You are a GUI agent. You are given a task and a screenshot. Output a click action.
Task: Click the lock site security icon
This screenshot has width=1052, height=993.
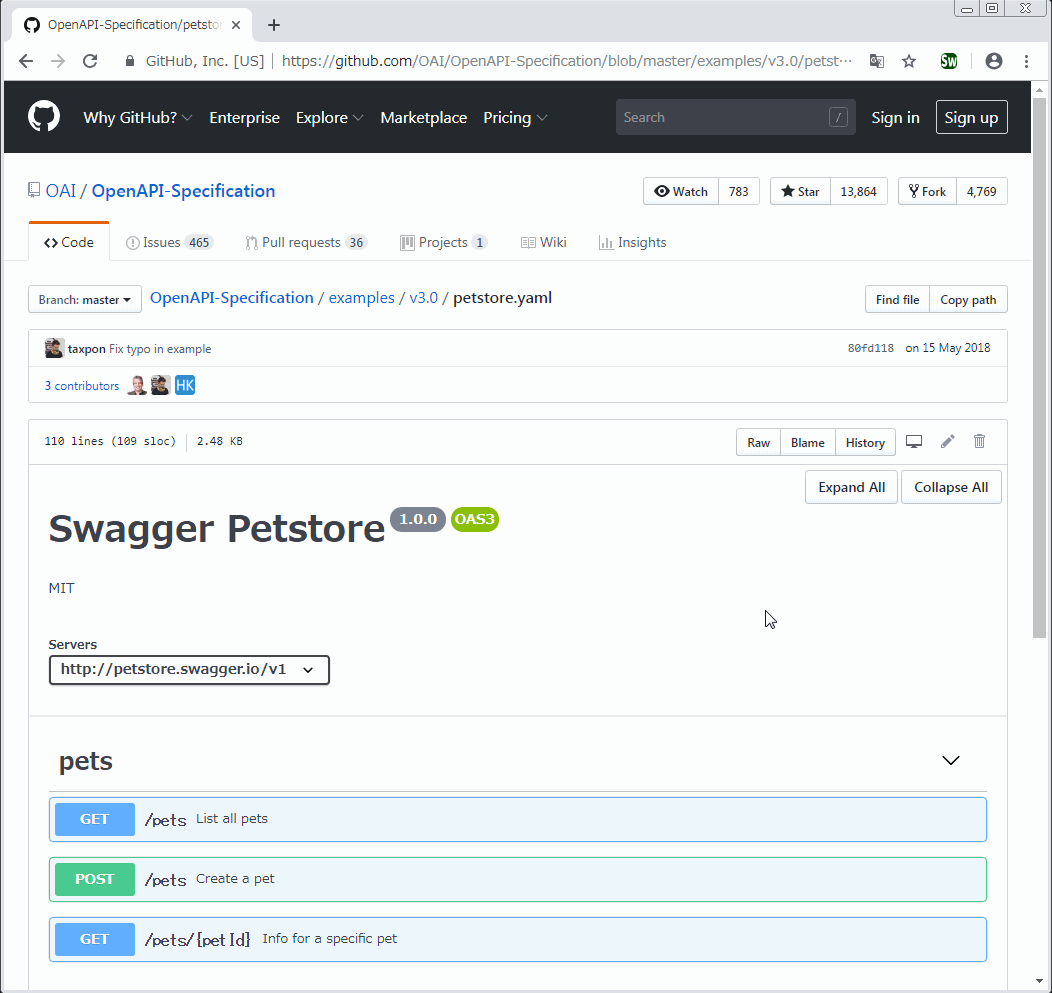(x=130, y=61)
